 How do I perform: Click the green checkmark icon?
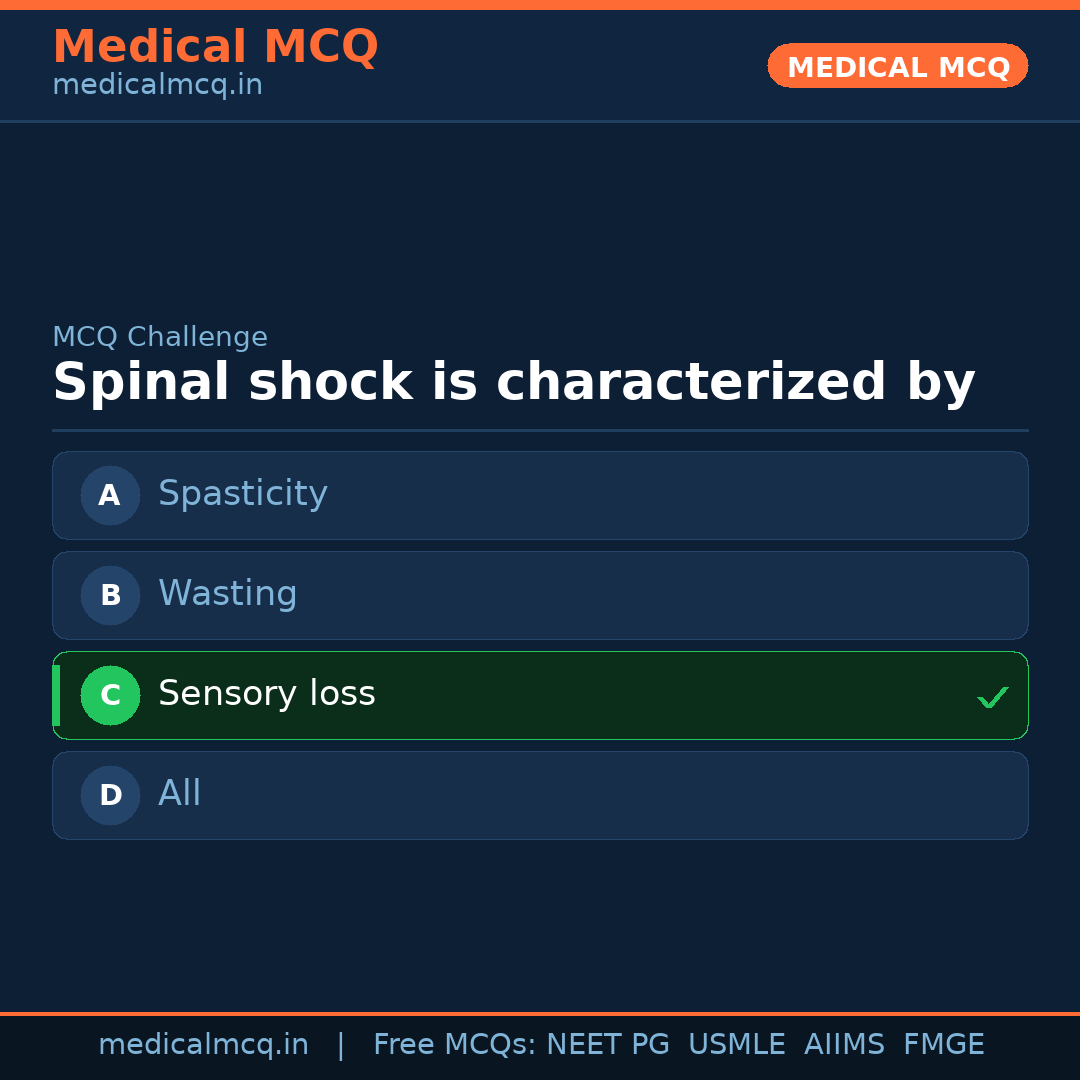(992, 697)
